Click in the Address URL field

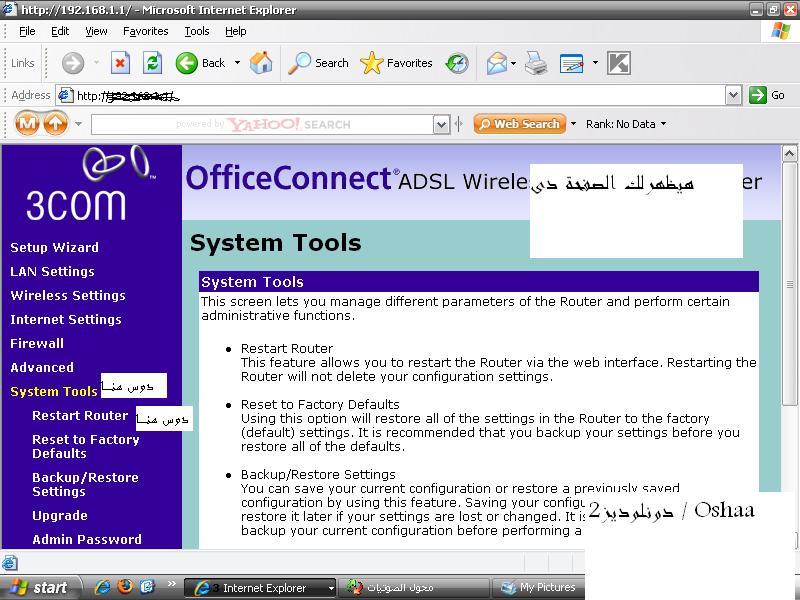click(390, 95)
